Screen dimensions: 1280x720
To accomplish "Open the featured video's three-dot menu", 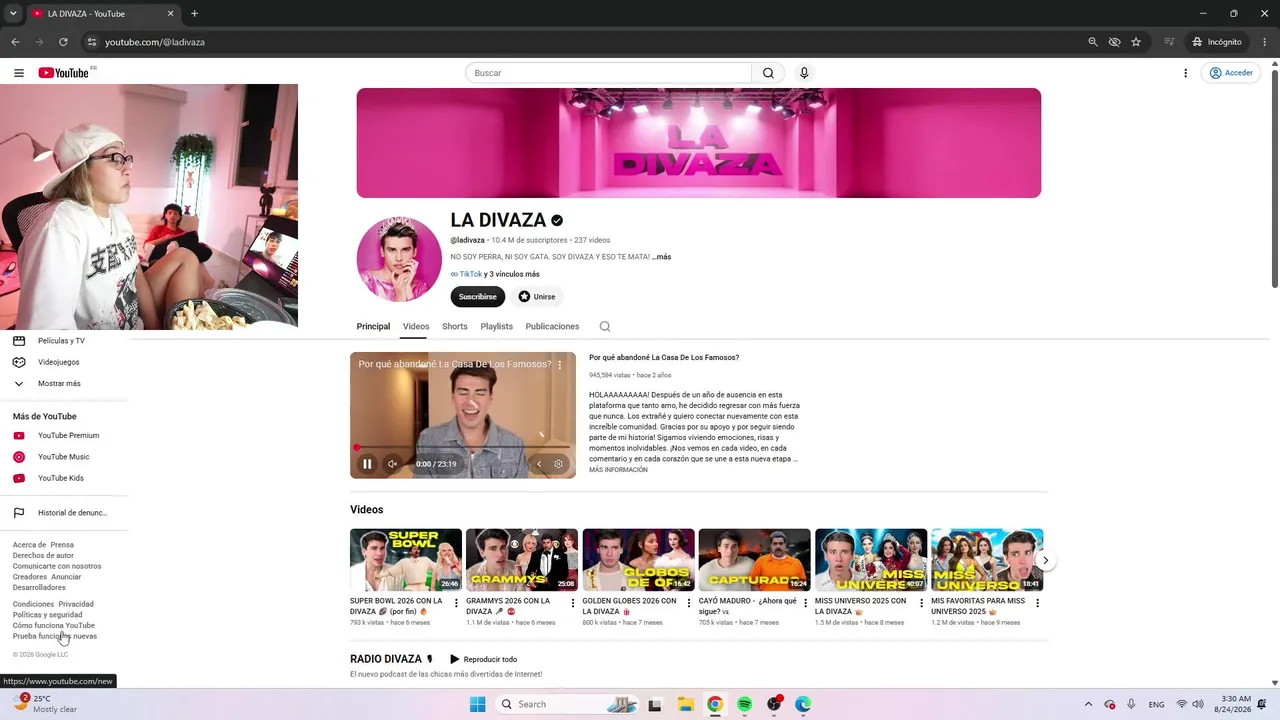I will (560, 365).
